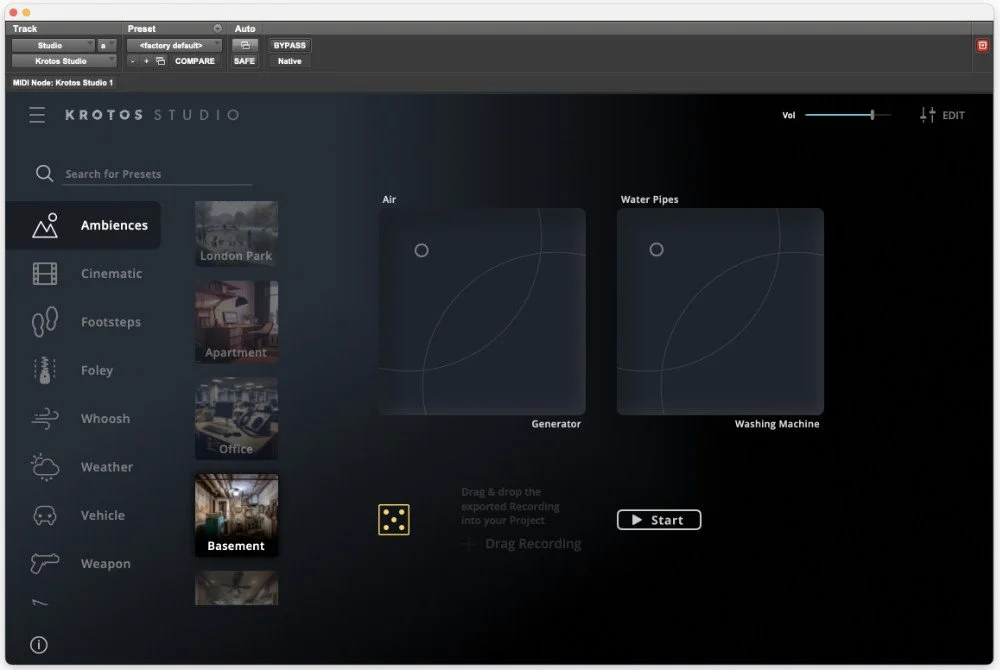Choose the Office preset thumbnail

[236, 418]
